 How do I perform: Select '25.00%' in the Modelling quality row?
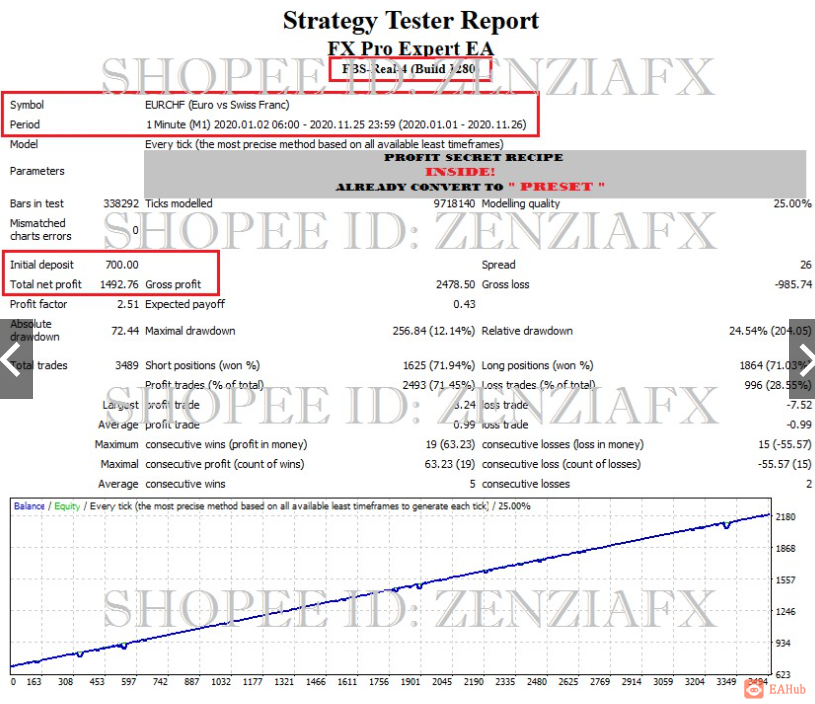point(792,203)
